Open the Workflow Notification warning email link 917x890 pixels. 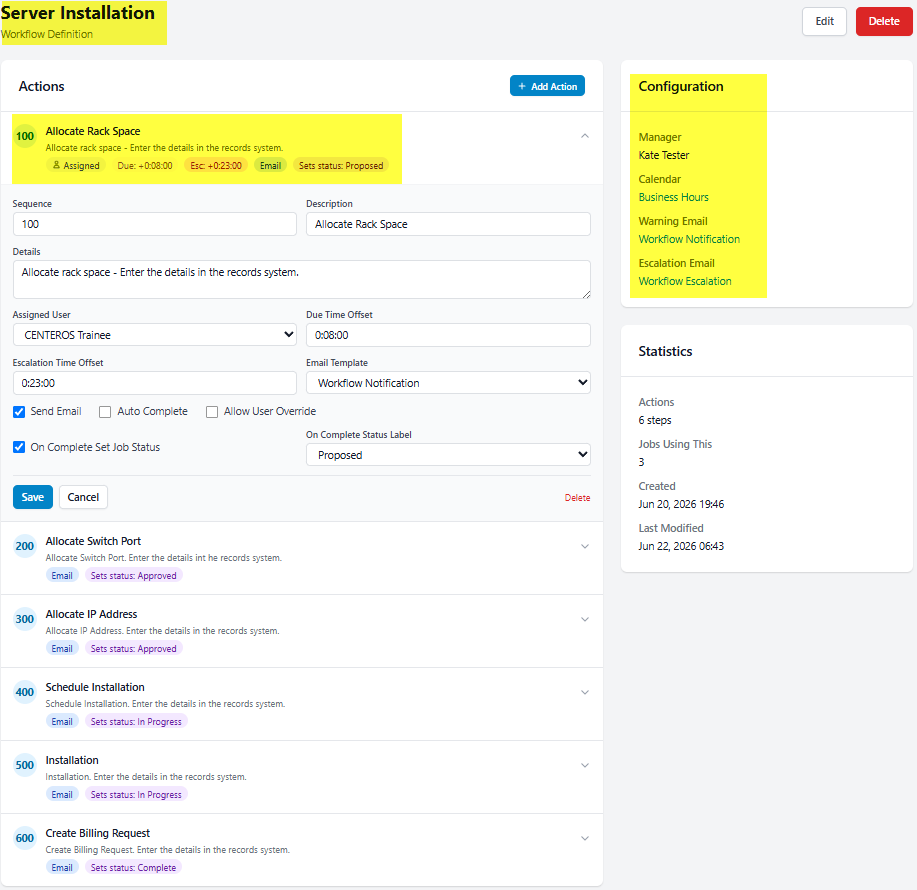click(x=689, y=239)
